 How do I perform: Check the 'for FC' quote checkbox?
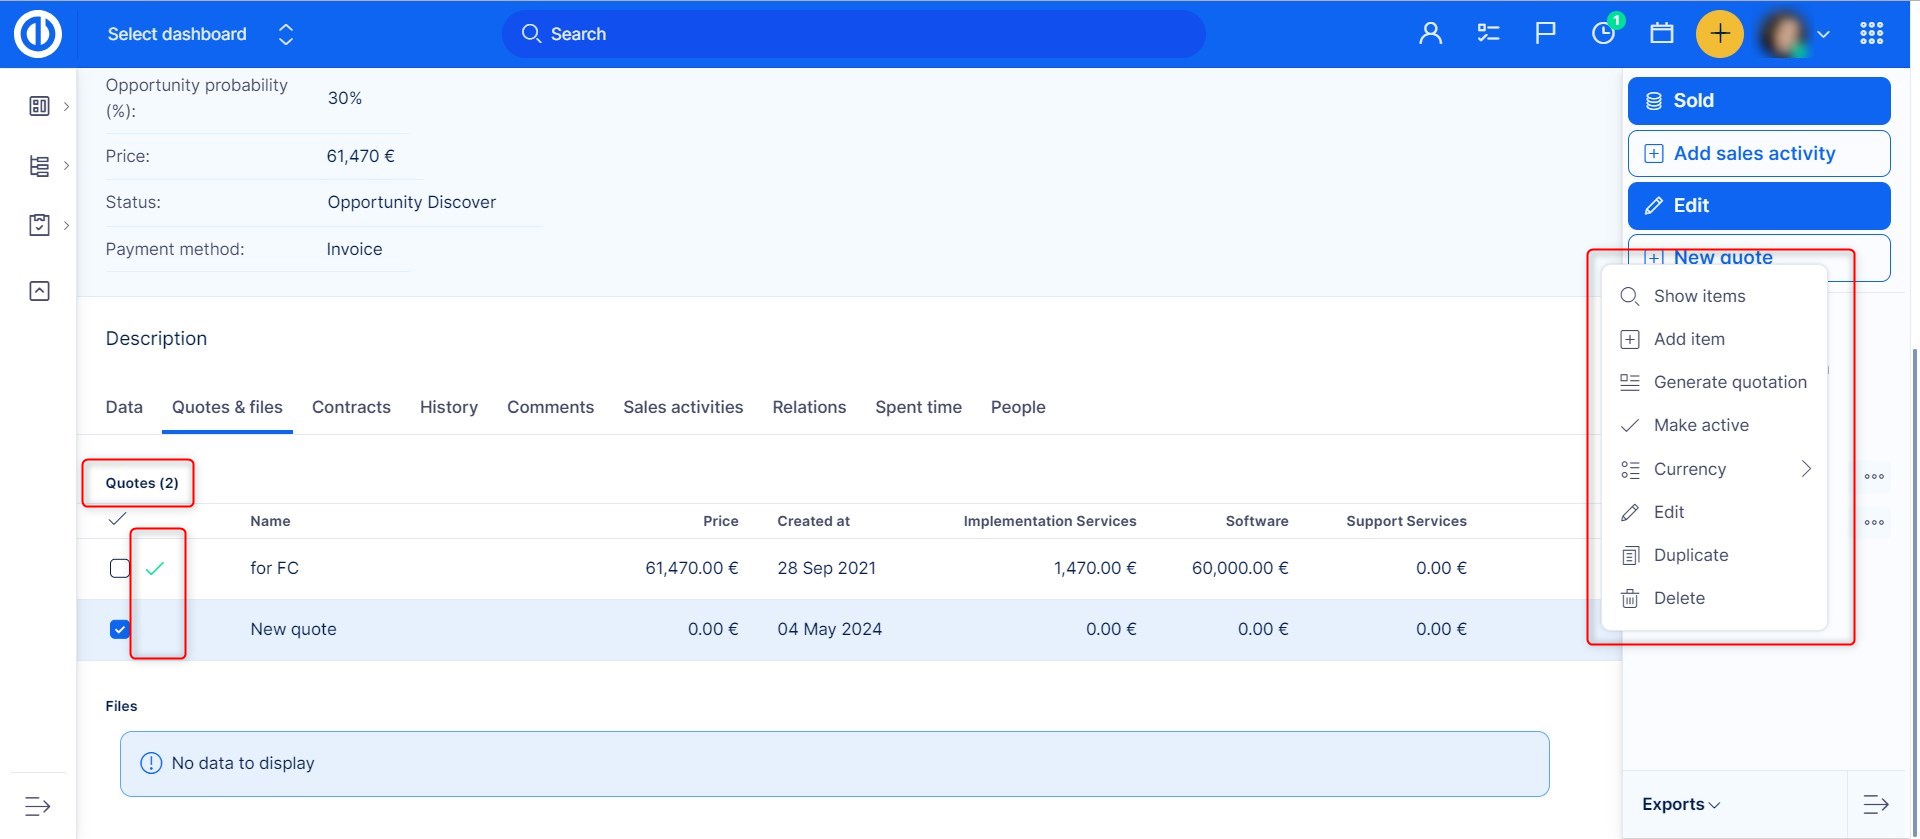[120, 568]
